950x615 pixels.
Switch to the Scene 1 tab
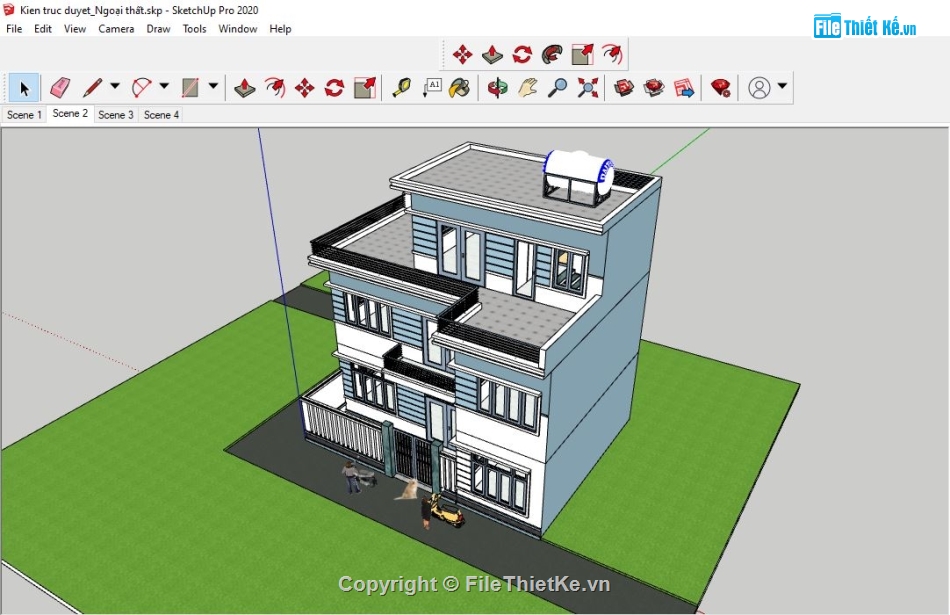tap(24, 115)
